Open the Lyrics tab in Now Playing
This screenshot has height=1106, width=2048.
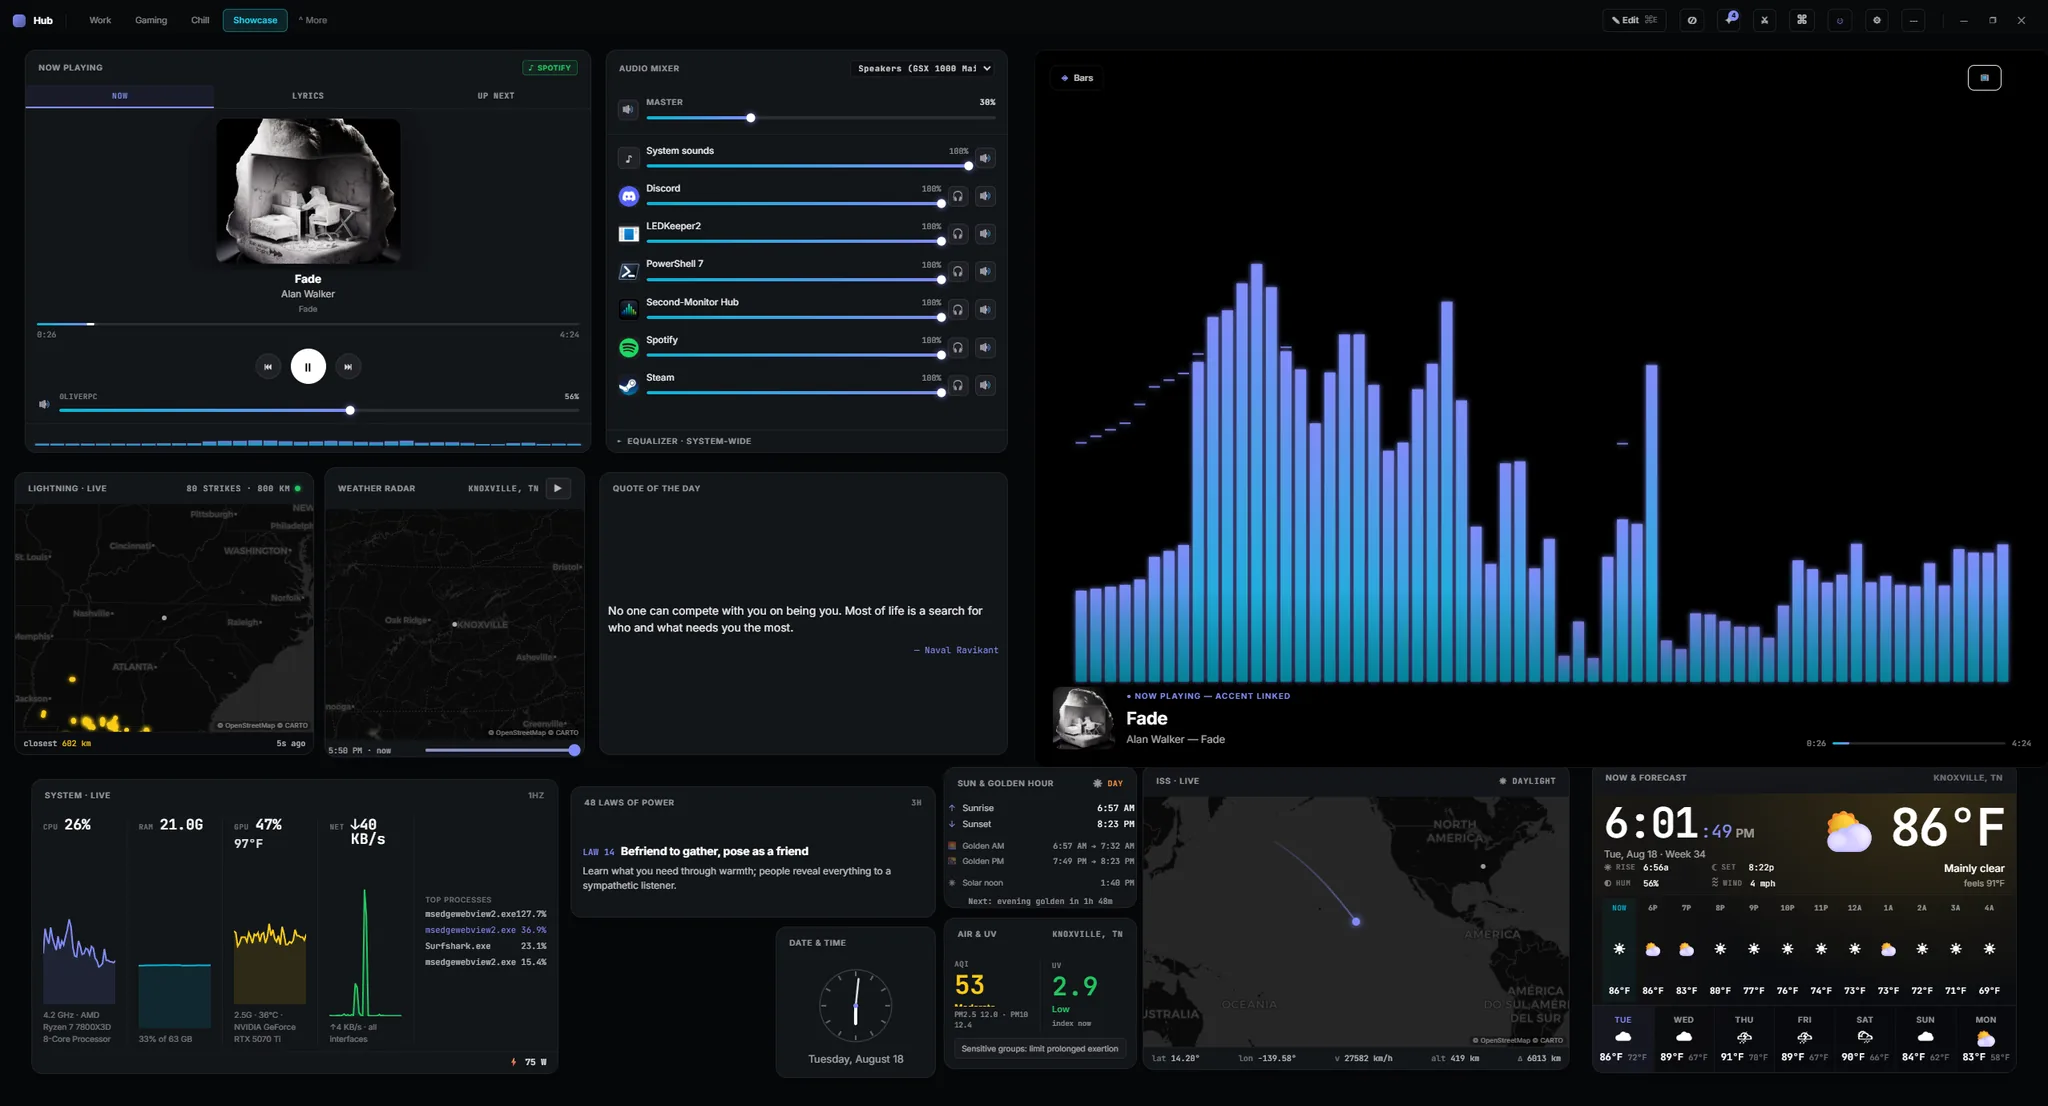click(x=308, y=96)
